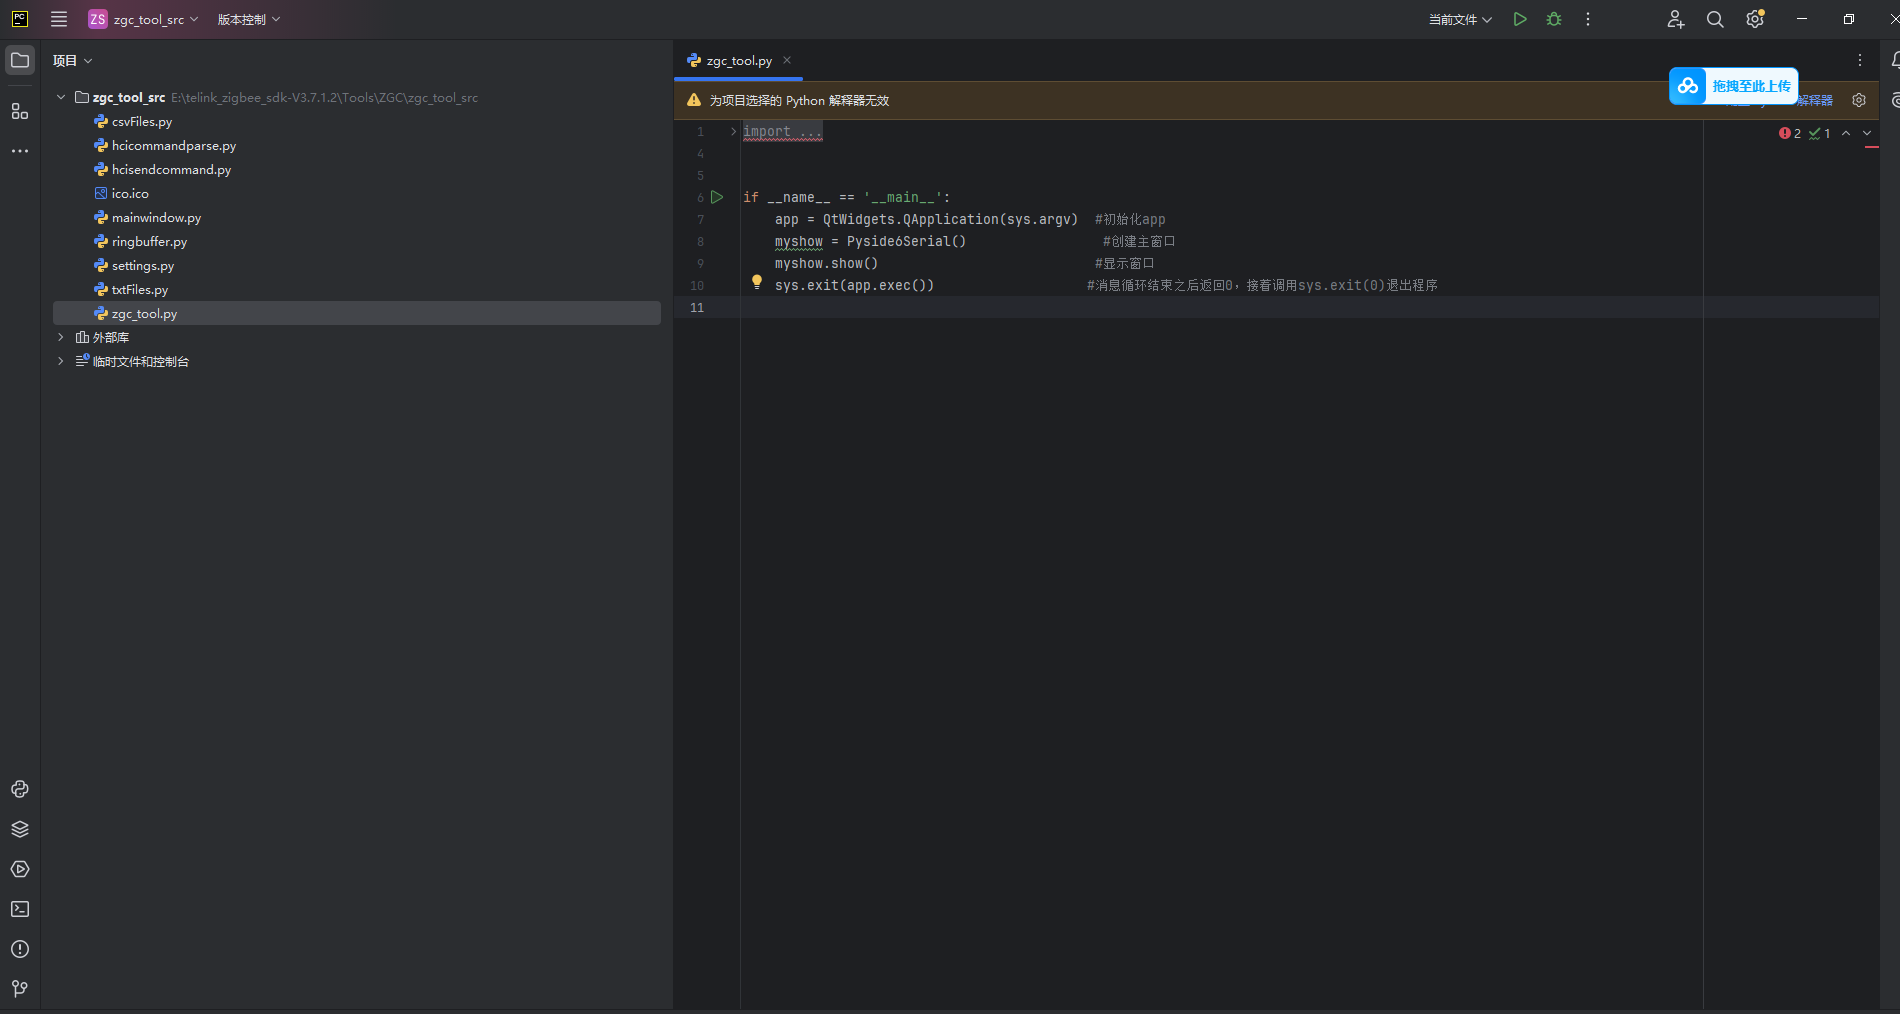Viewport: 1900px width, 1014px height.
Task: Click the interpreter invalid warning message
Action: point(799,100)
